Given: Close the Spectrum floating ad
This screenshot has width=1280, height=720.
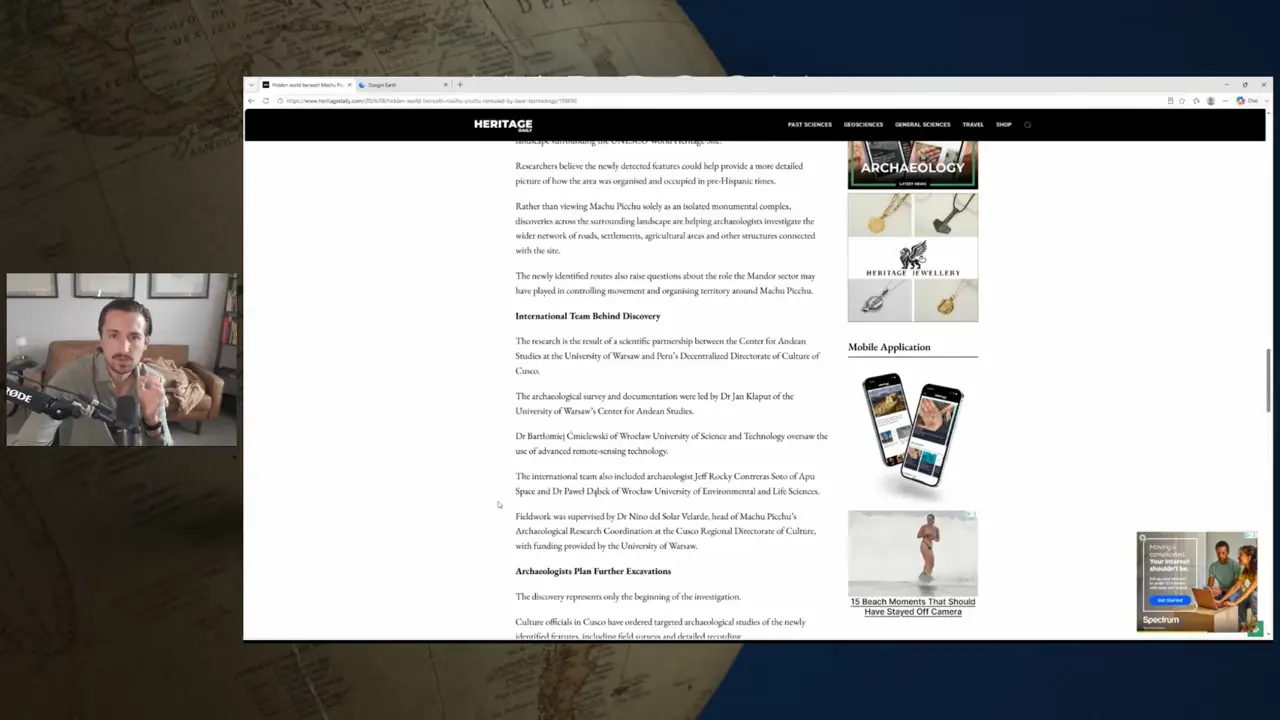Looking at the screenshot, I should tap(1142, 538).
